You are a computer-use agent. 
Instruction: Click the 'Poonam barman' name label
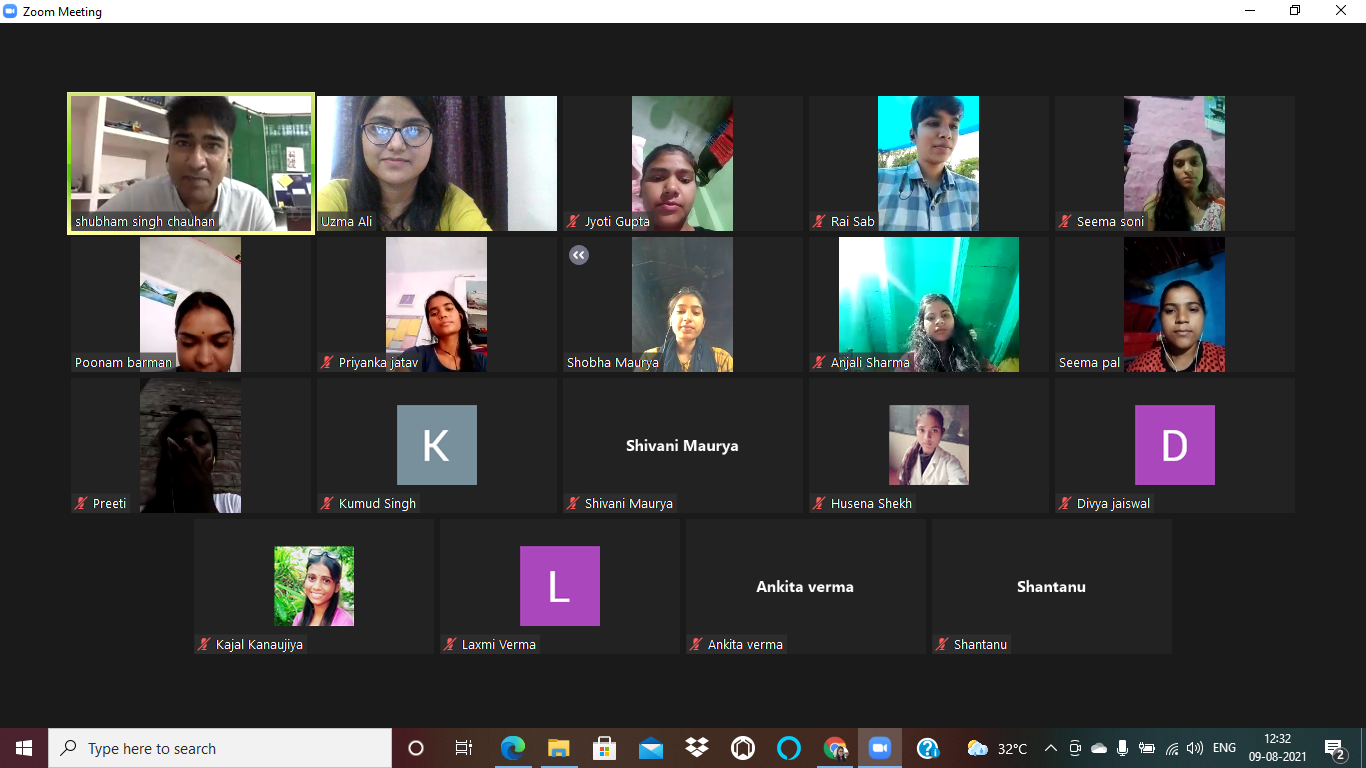click(x=123, y=363)
